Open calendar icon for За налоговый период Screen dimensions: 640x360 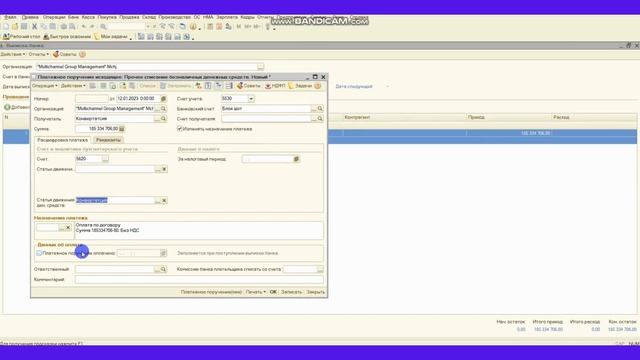297,159
